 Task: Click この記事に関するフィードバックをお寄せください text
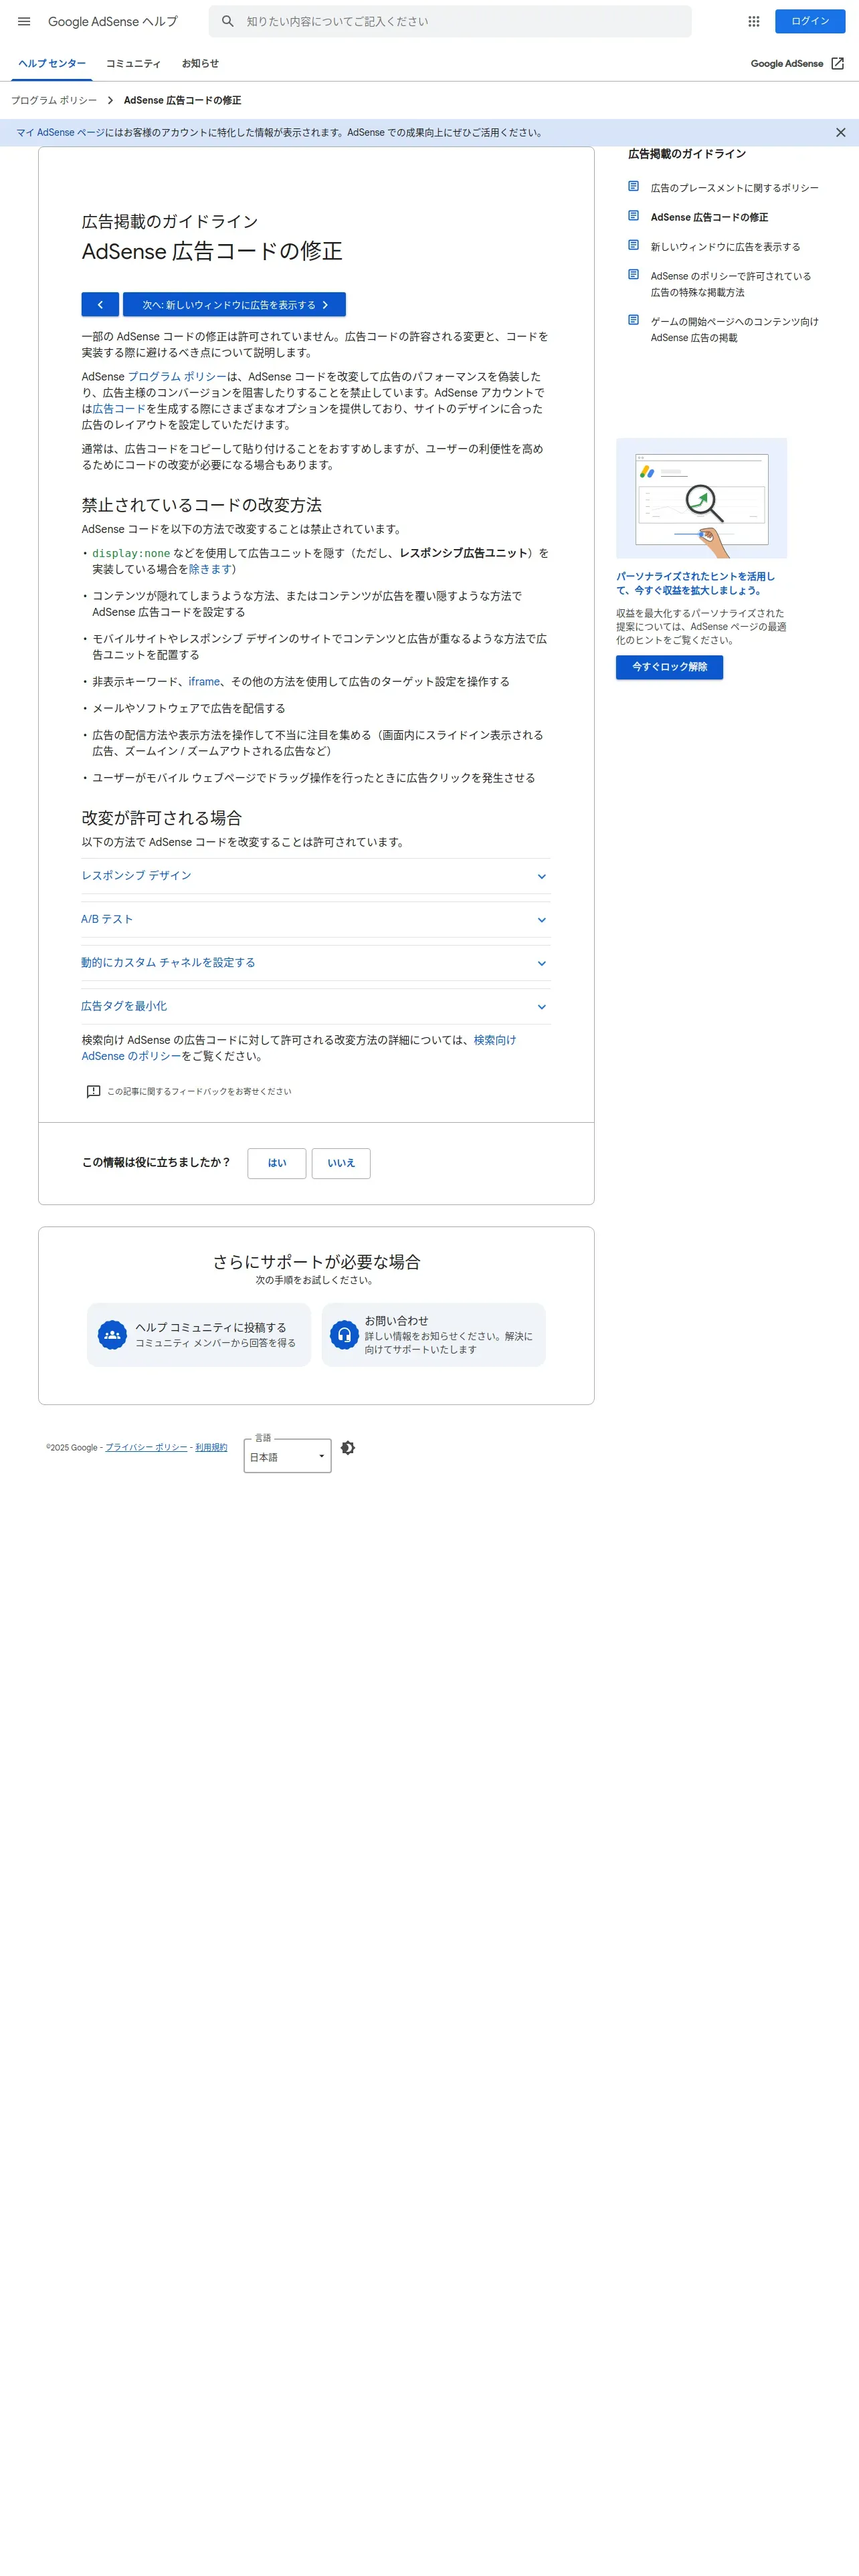[199, 1091]
